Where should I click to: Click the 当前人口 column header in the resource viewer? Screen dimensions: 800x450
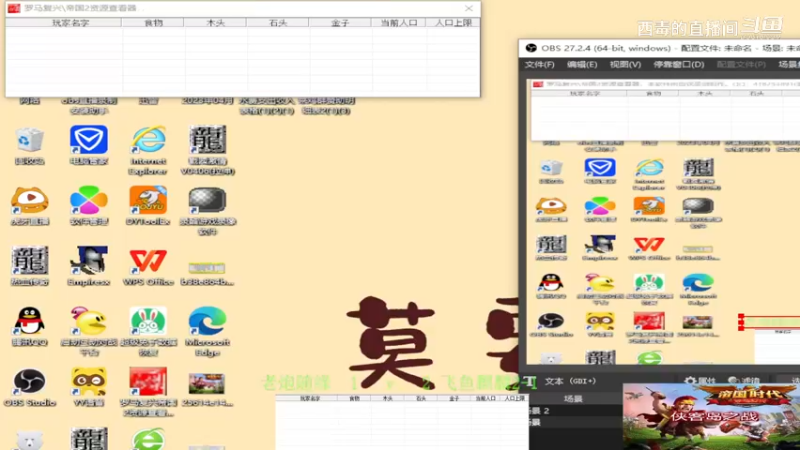(x=398, y=23)
